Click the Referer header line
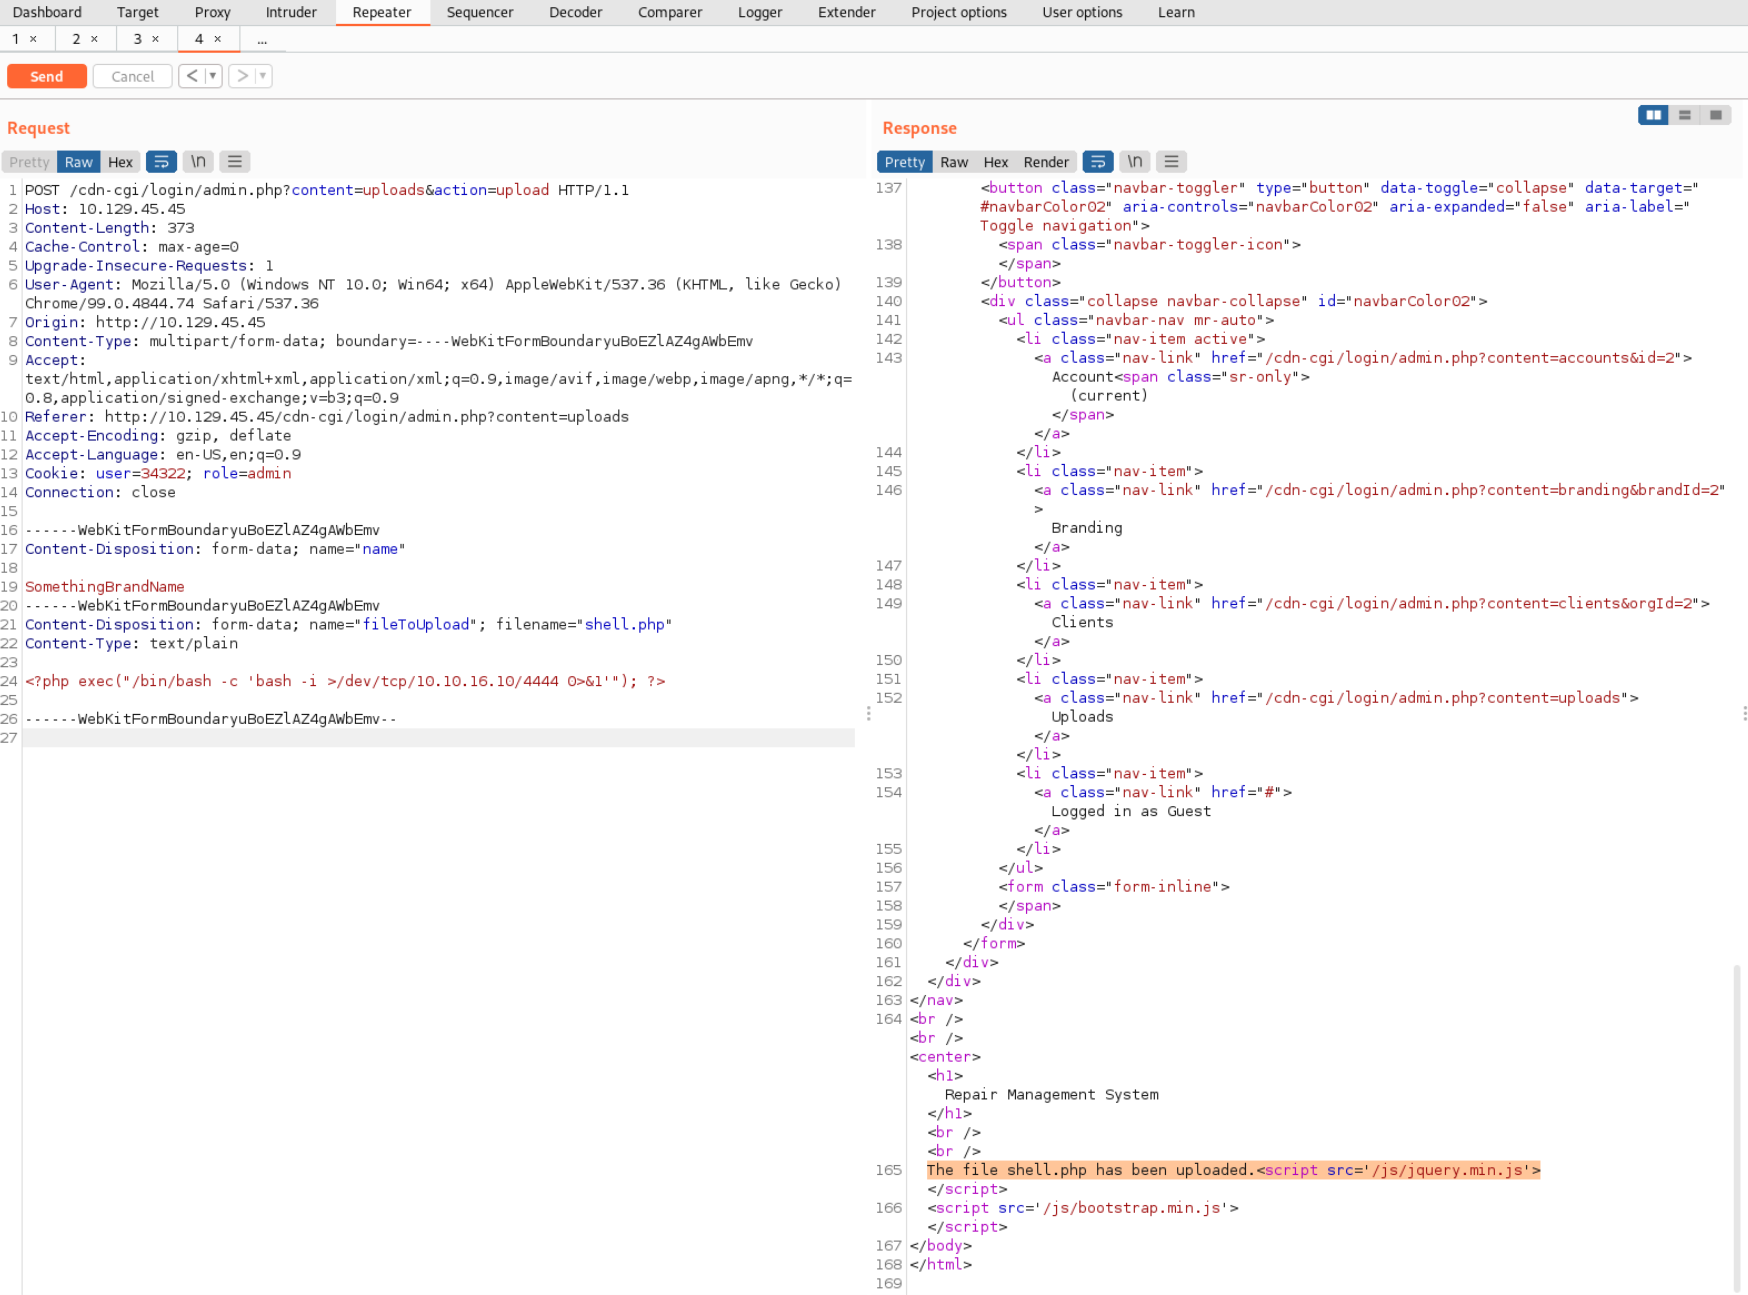 (x=327, y=417)
